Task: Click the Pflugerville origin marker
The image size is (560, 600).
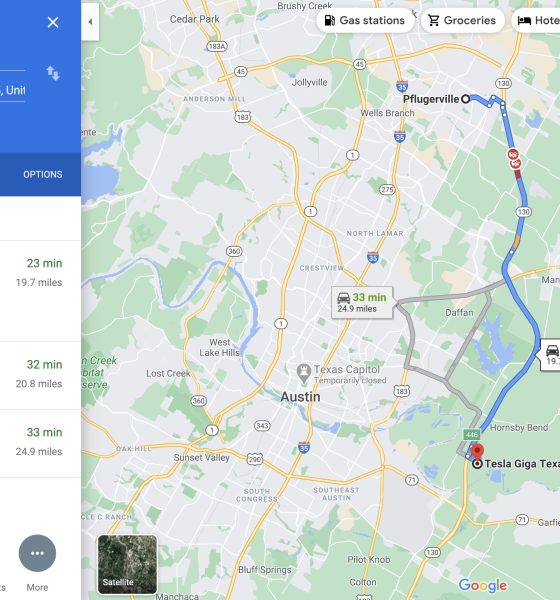Action: tap(465, 99)
